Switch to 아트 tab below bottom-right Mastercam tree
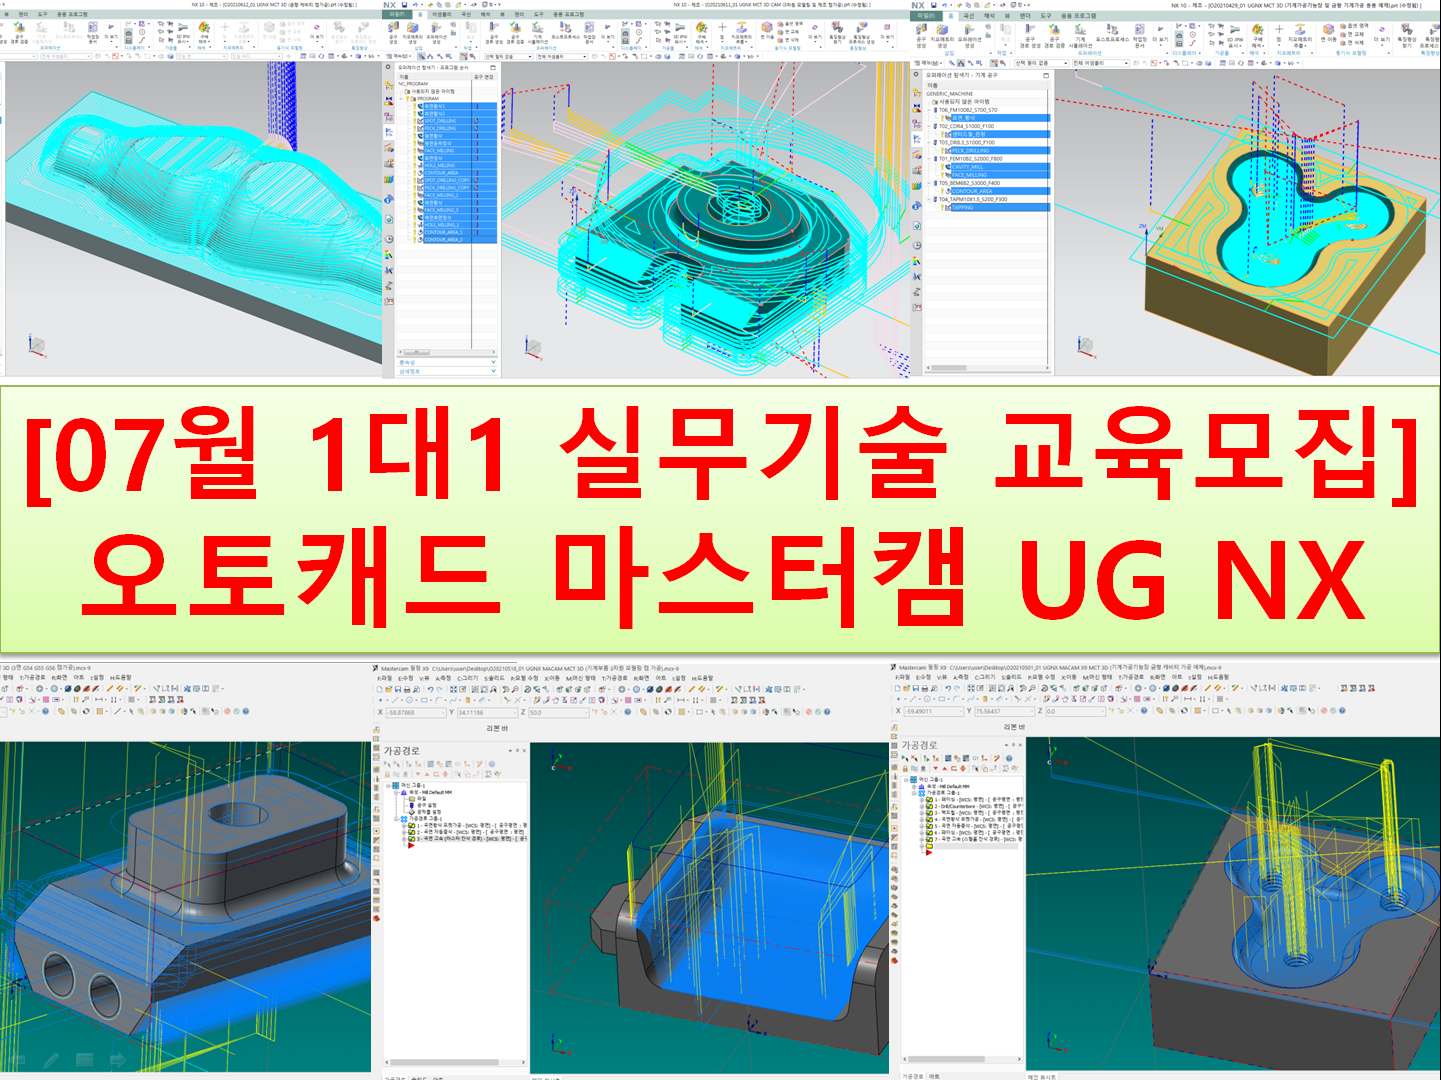This screenshot has height=1080, width=1441. [934, 1076]
